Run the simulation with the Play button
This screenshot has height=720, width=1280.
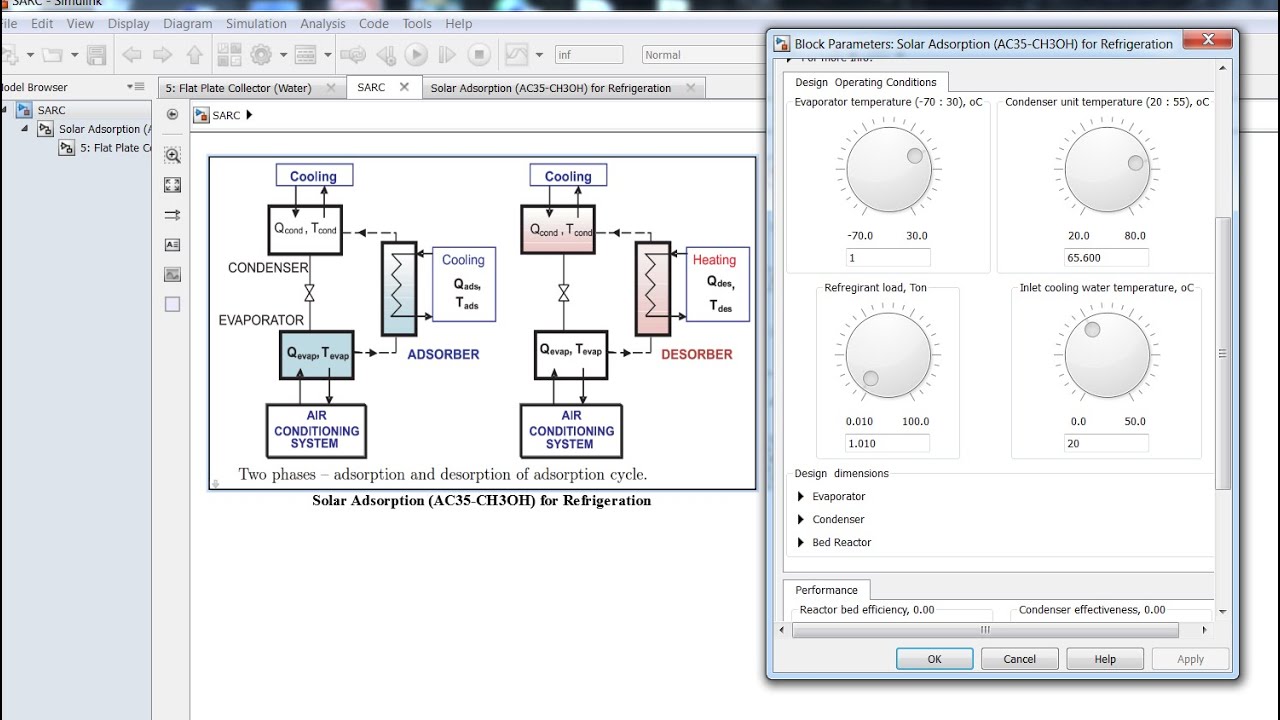pyautogui.click(x=416, y=55)
